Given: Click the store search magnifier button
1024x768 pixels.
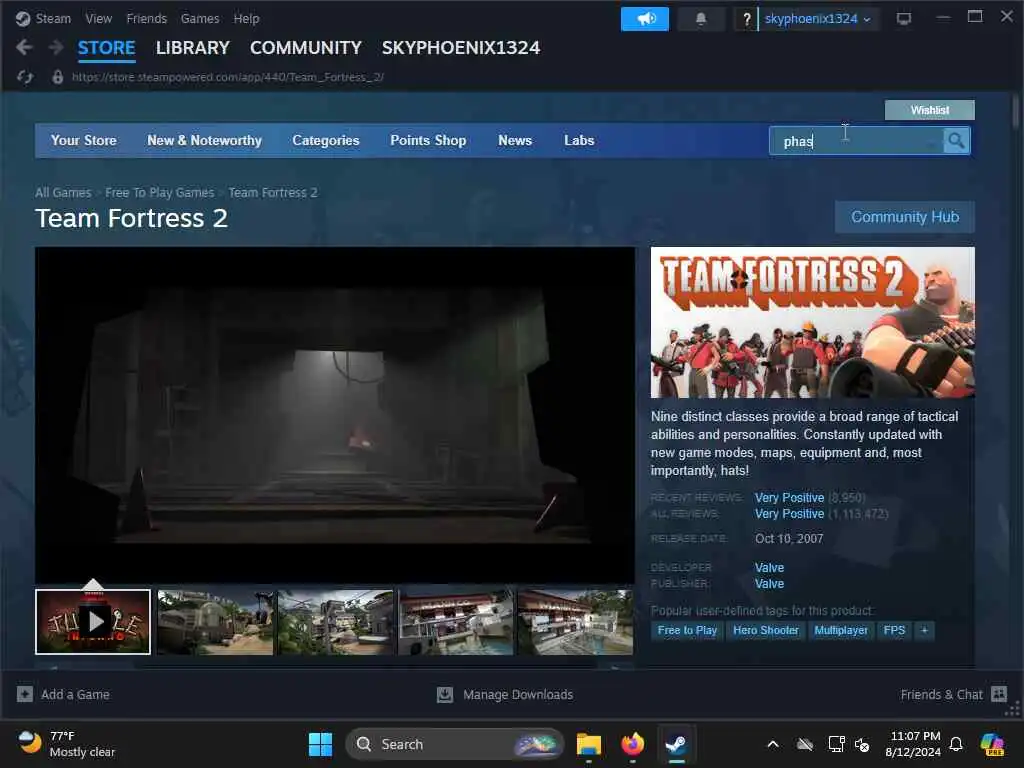Looking at the screenshot, I should [x=956, y=140].
